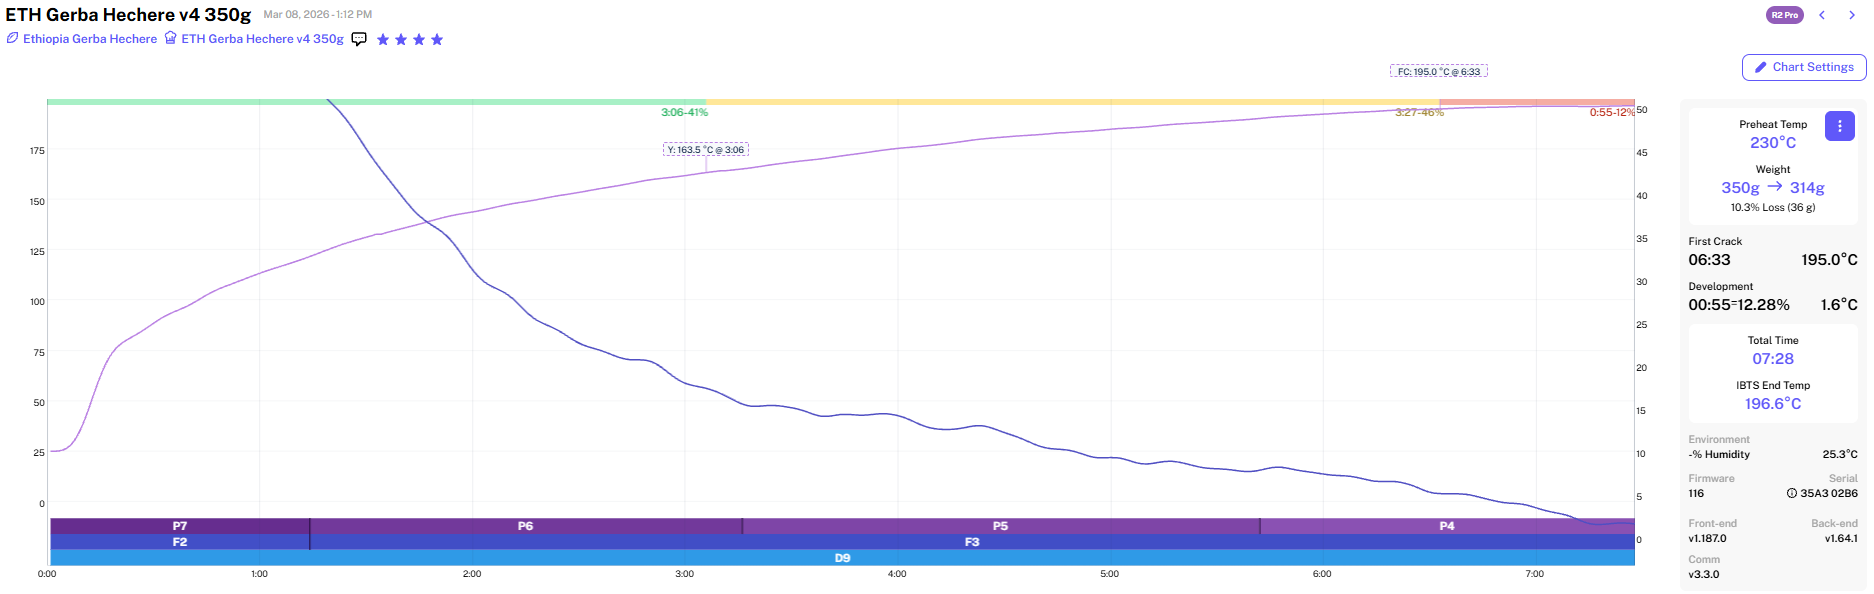Click the serial number info icon
The height and width of the screenshot is (594, 1874).
1792,493
